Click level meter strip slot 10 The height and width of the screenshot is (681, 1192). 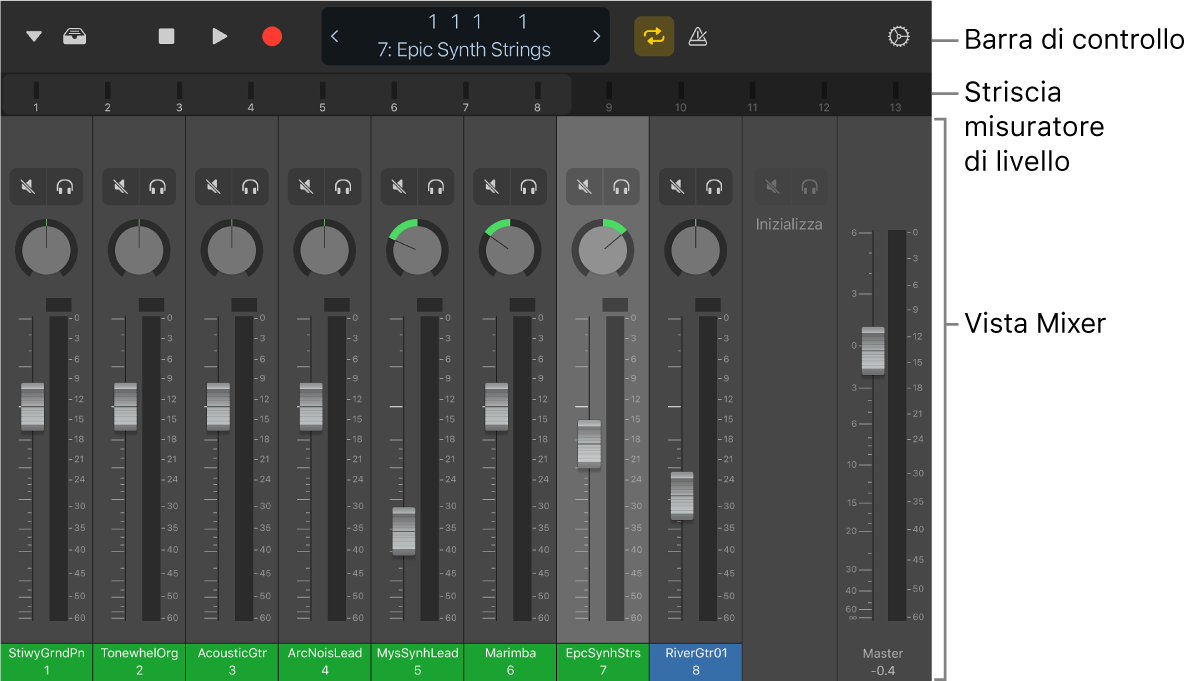[x=680, y=97]
